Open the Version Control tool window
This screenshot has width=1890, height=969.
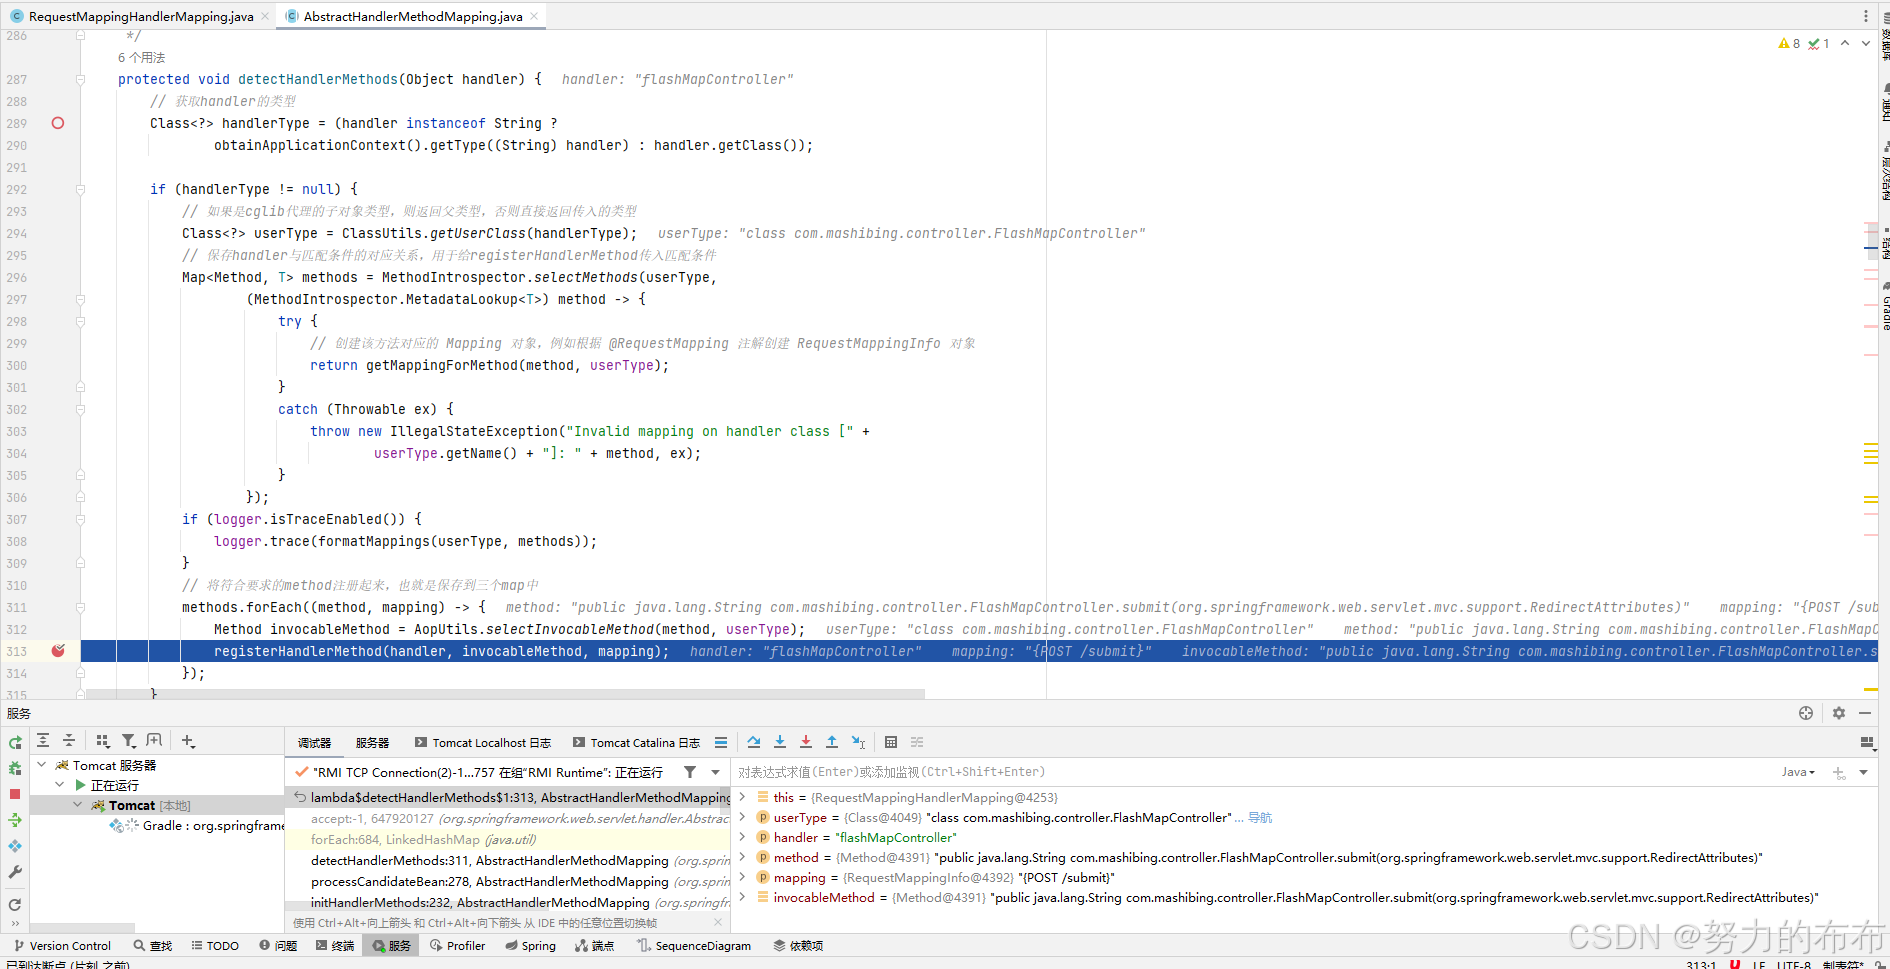tap(62, 946)
